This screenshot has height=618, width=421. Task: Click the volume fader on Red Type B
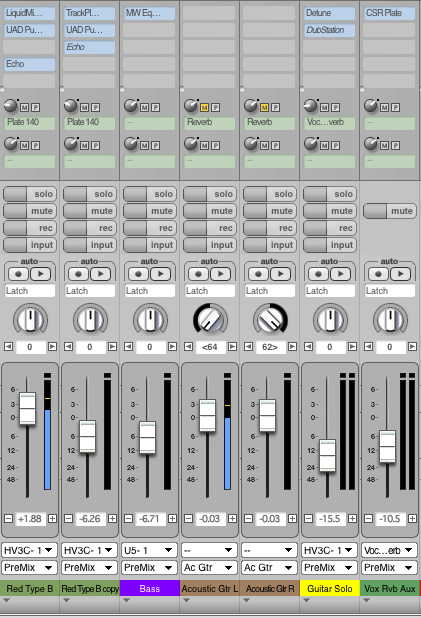28,408
